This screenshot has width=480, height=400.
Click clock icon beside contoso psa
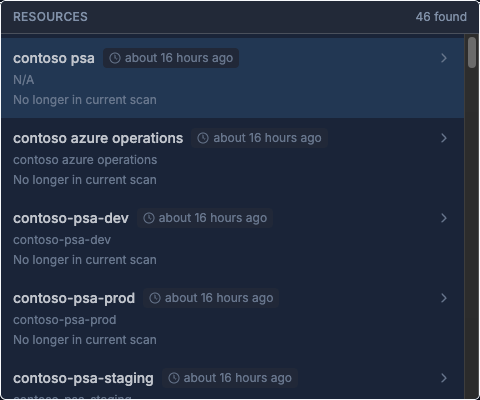click(115, 58)
